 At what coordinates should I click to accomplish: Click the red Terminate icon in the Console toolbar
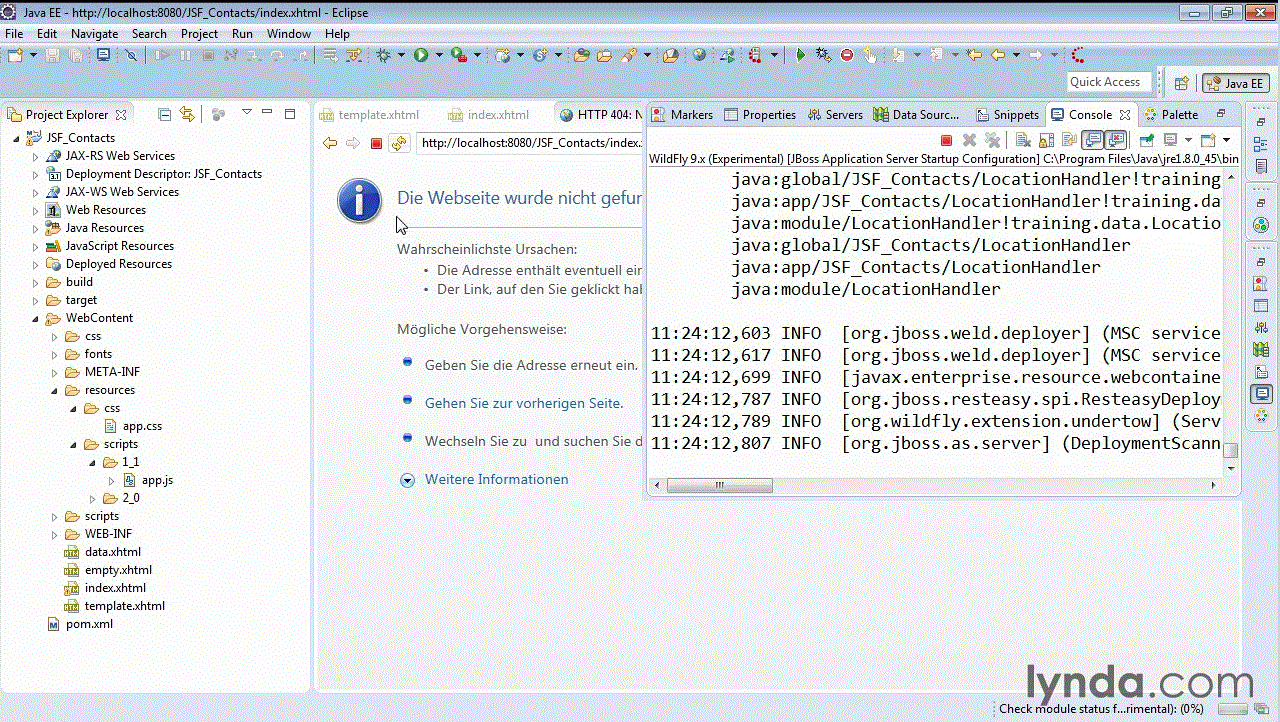coord(946,141)
